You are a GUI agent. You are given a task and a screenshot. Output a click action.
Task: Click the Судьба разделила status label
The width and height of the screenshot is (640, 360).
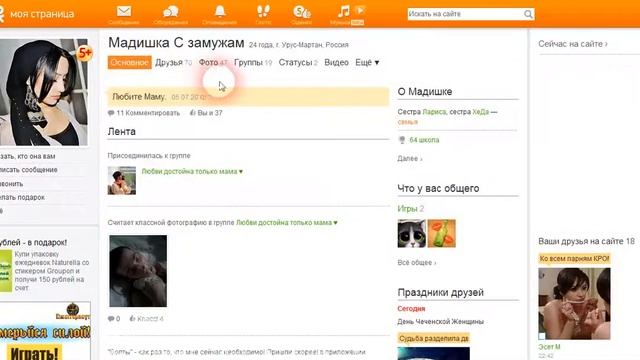[433, 339]
